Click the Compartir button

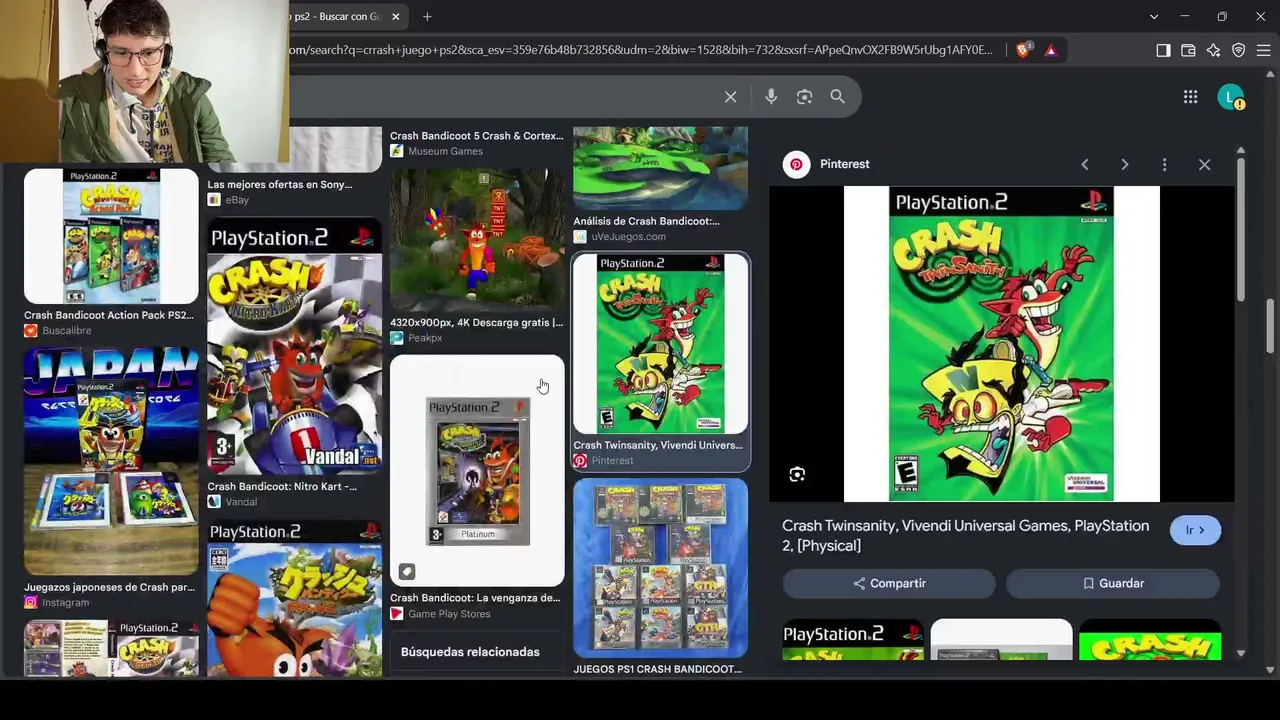point(889,583)
